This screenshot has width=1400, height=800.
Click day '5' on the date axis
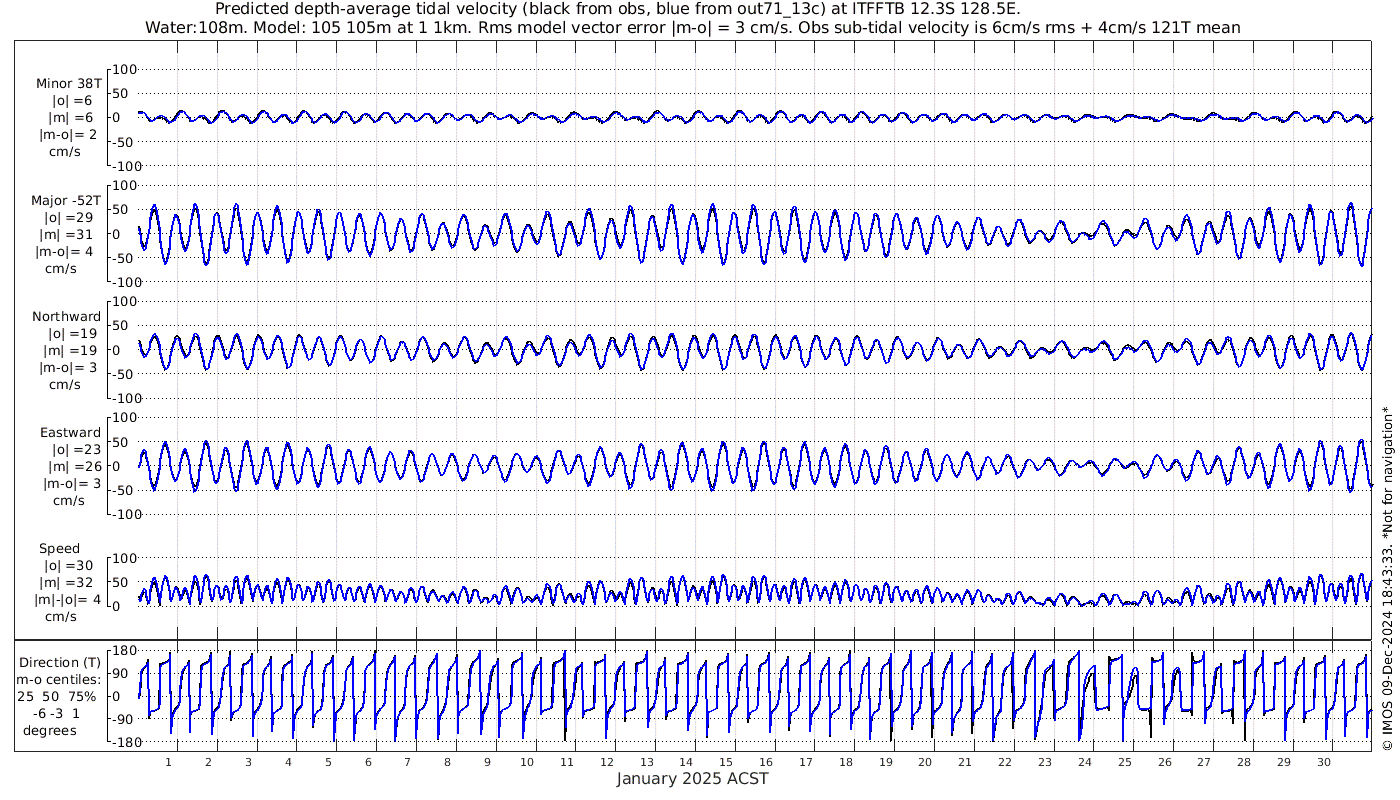click(328, 762)
